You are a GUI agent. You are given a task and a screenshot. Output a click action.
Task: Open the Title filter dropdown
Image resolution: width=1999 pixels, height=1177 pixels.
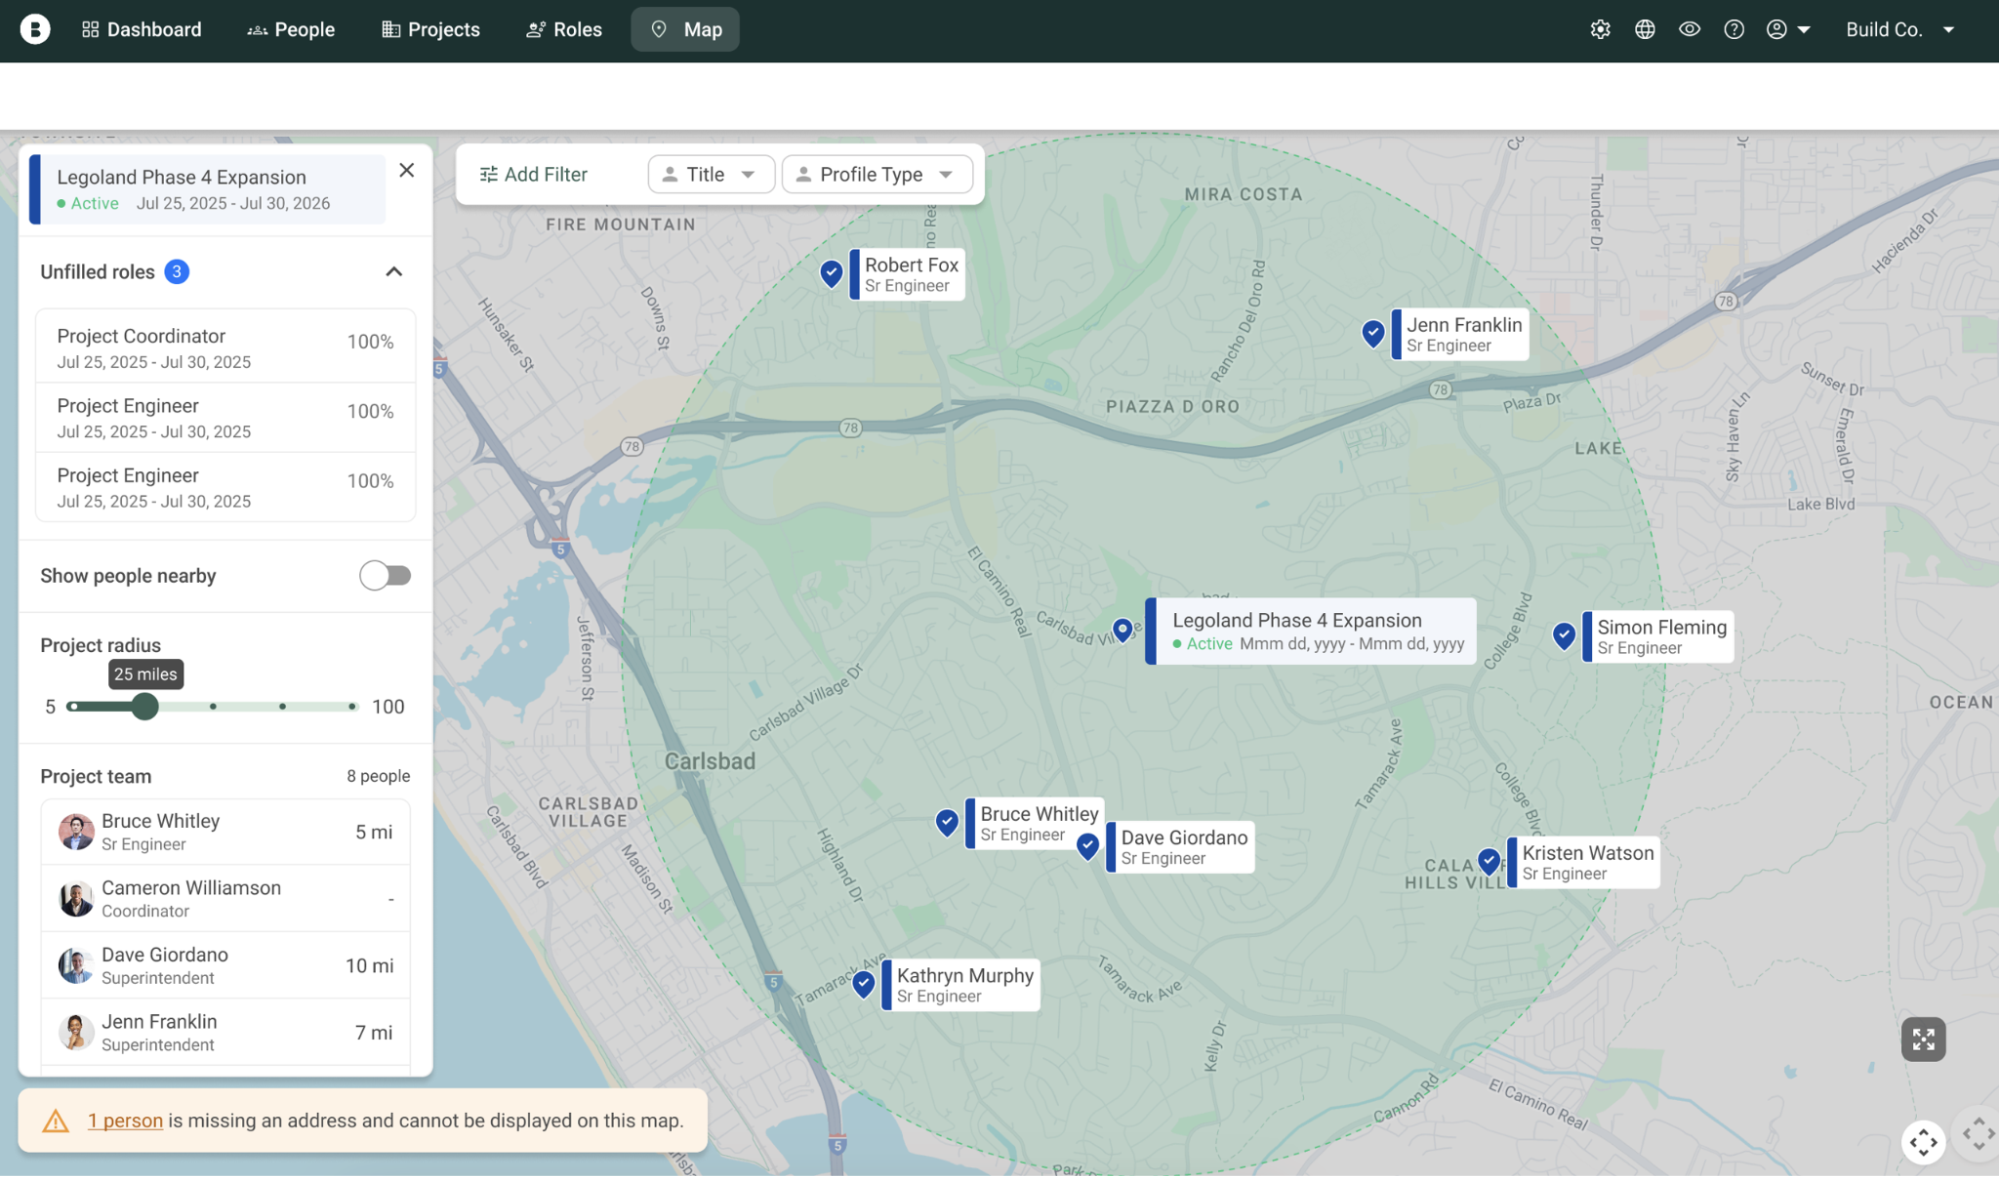(x=711, y=174)
